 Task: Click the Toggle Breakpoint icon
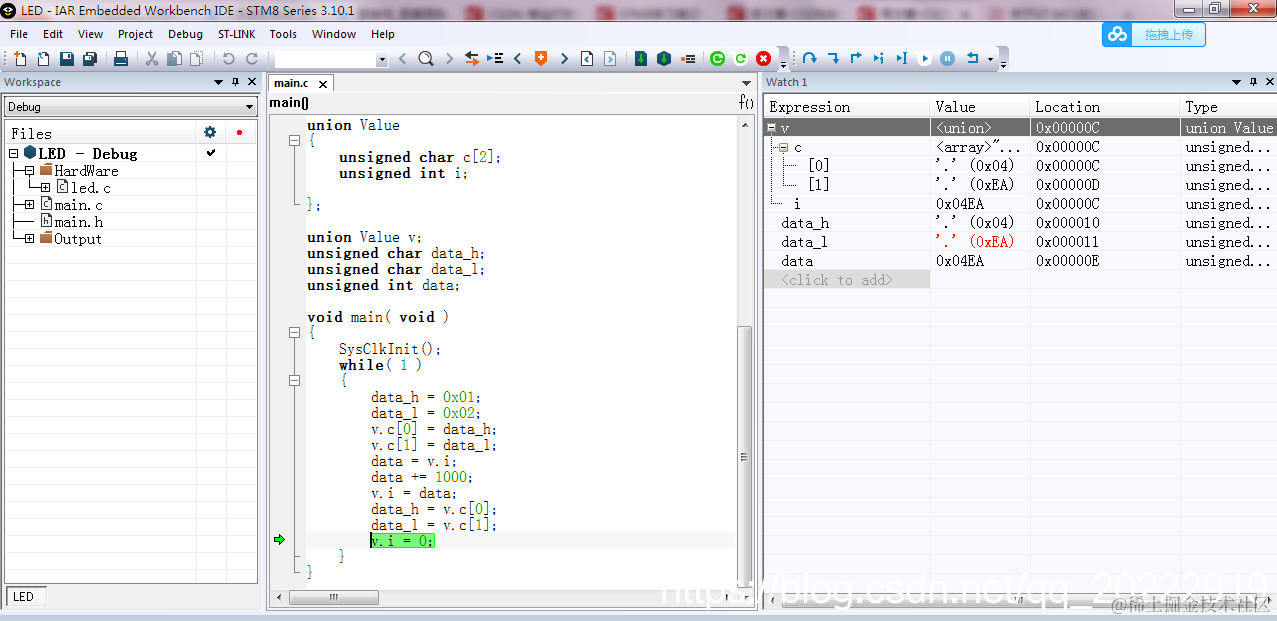688,59
